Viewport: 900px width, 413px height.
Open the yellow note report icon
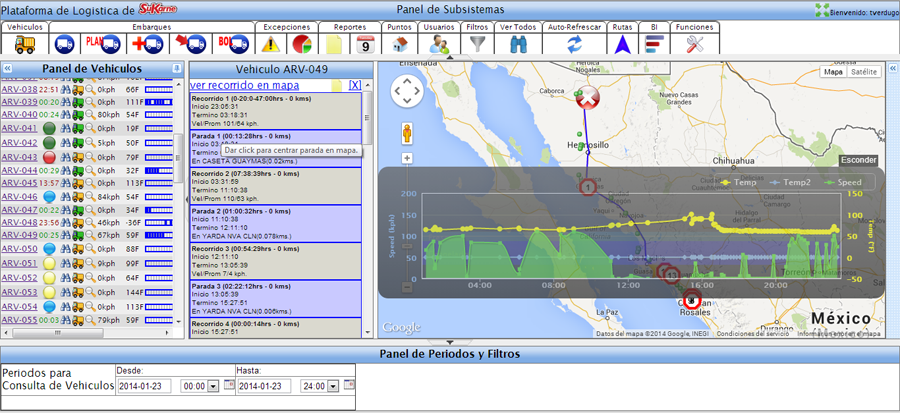click(334, 44)
